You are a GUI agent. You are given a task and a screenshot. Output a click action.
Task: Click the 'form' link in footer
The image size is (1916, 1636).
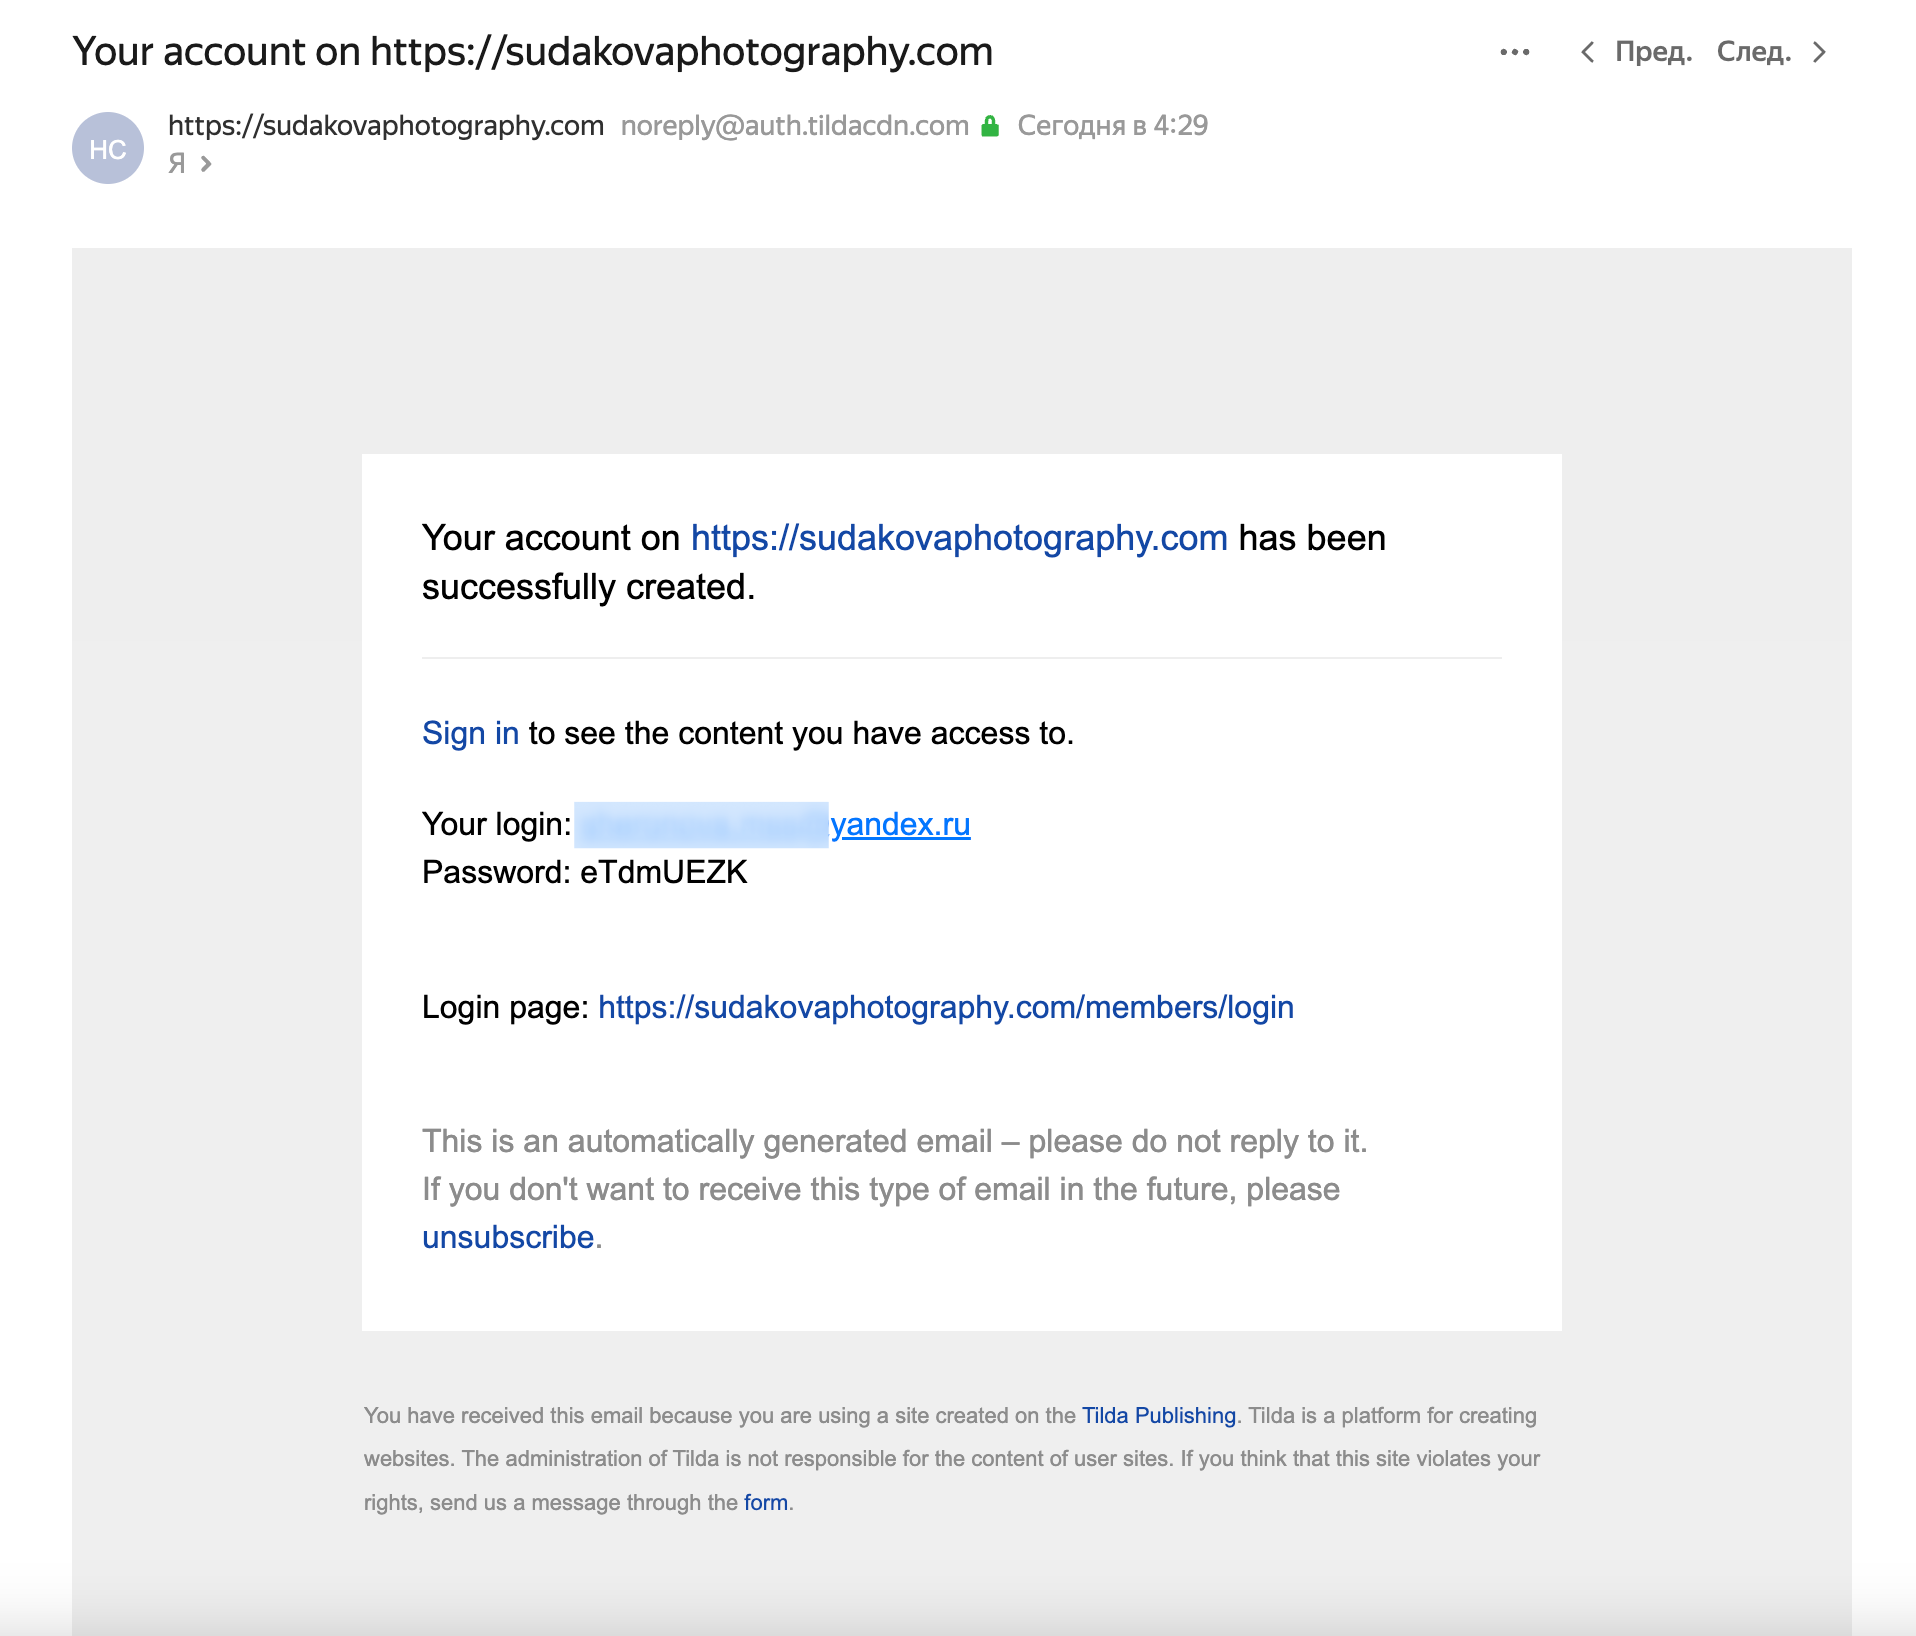coord(765,1502)
